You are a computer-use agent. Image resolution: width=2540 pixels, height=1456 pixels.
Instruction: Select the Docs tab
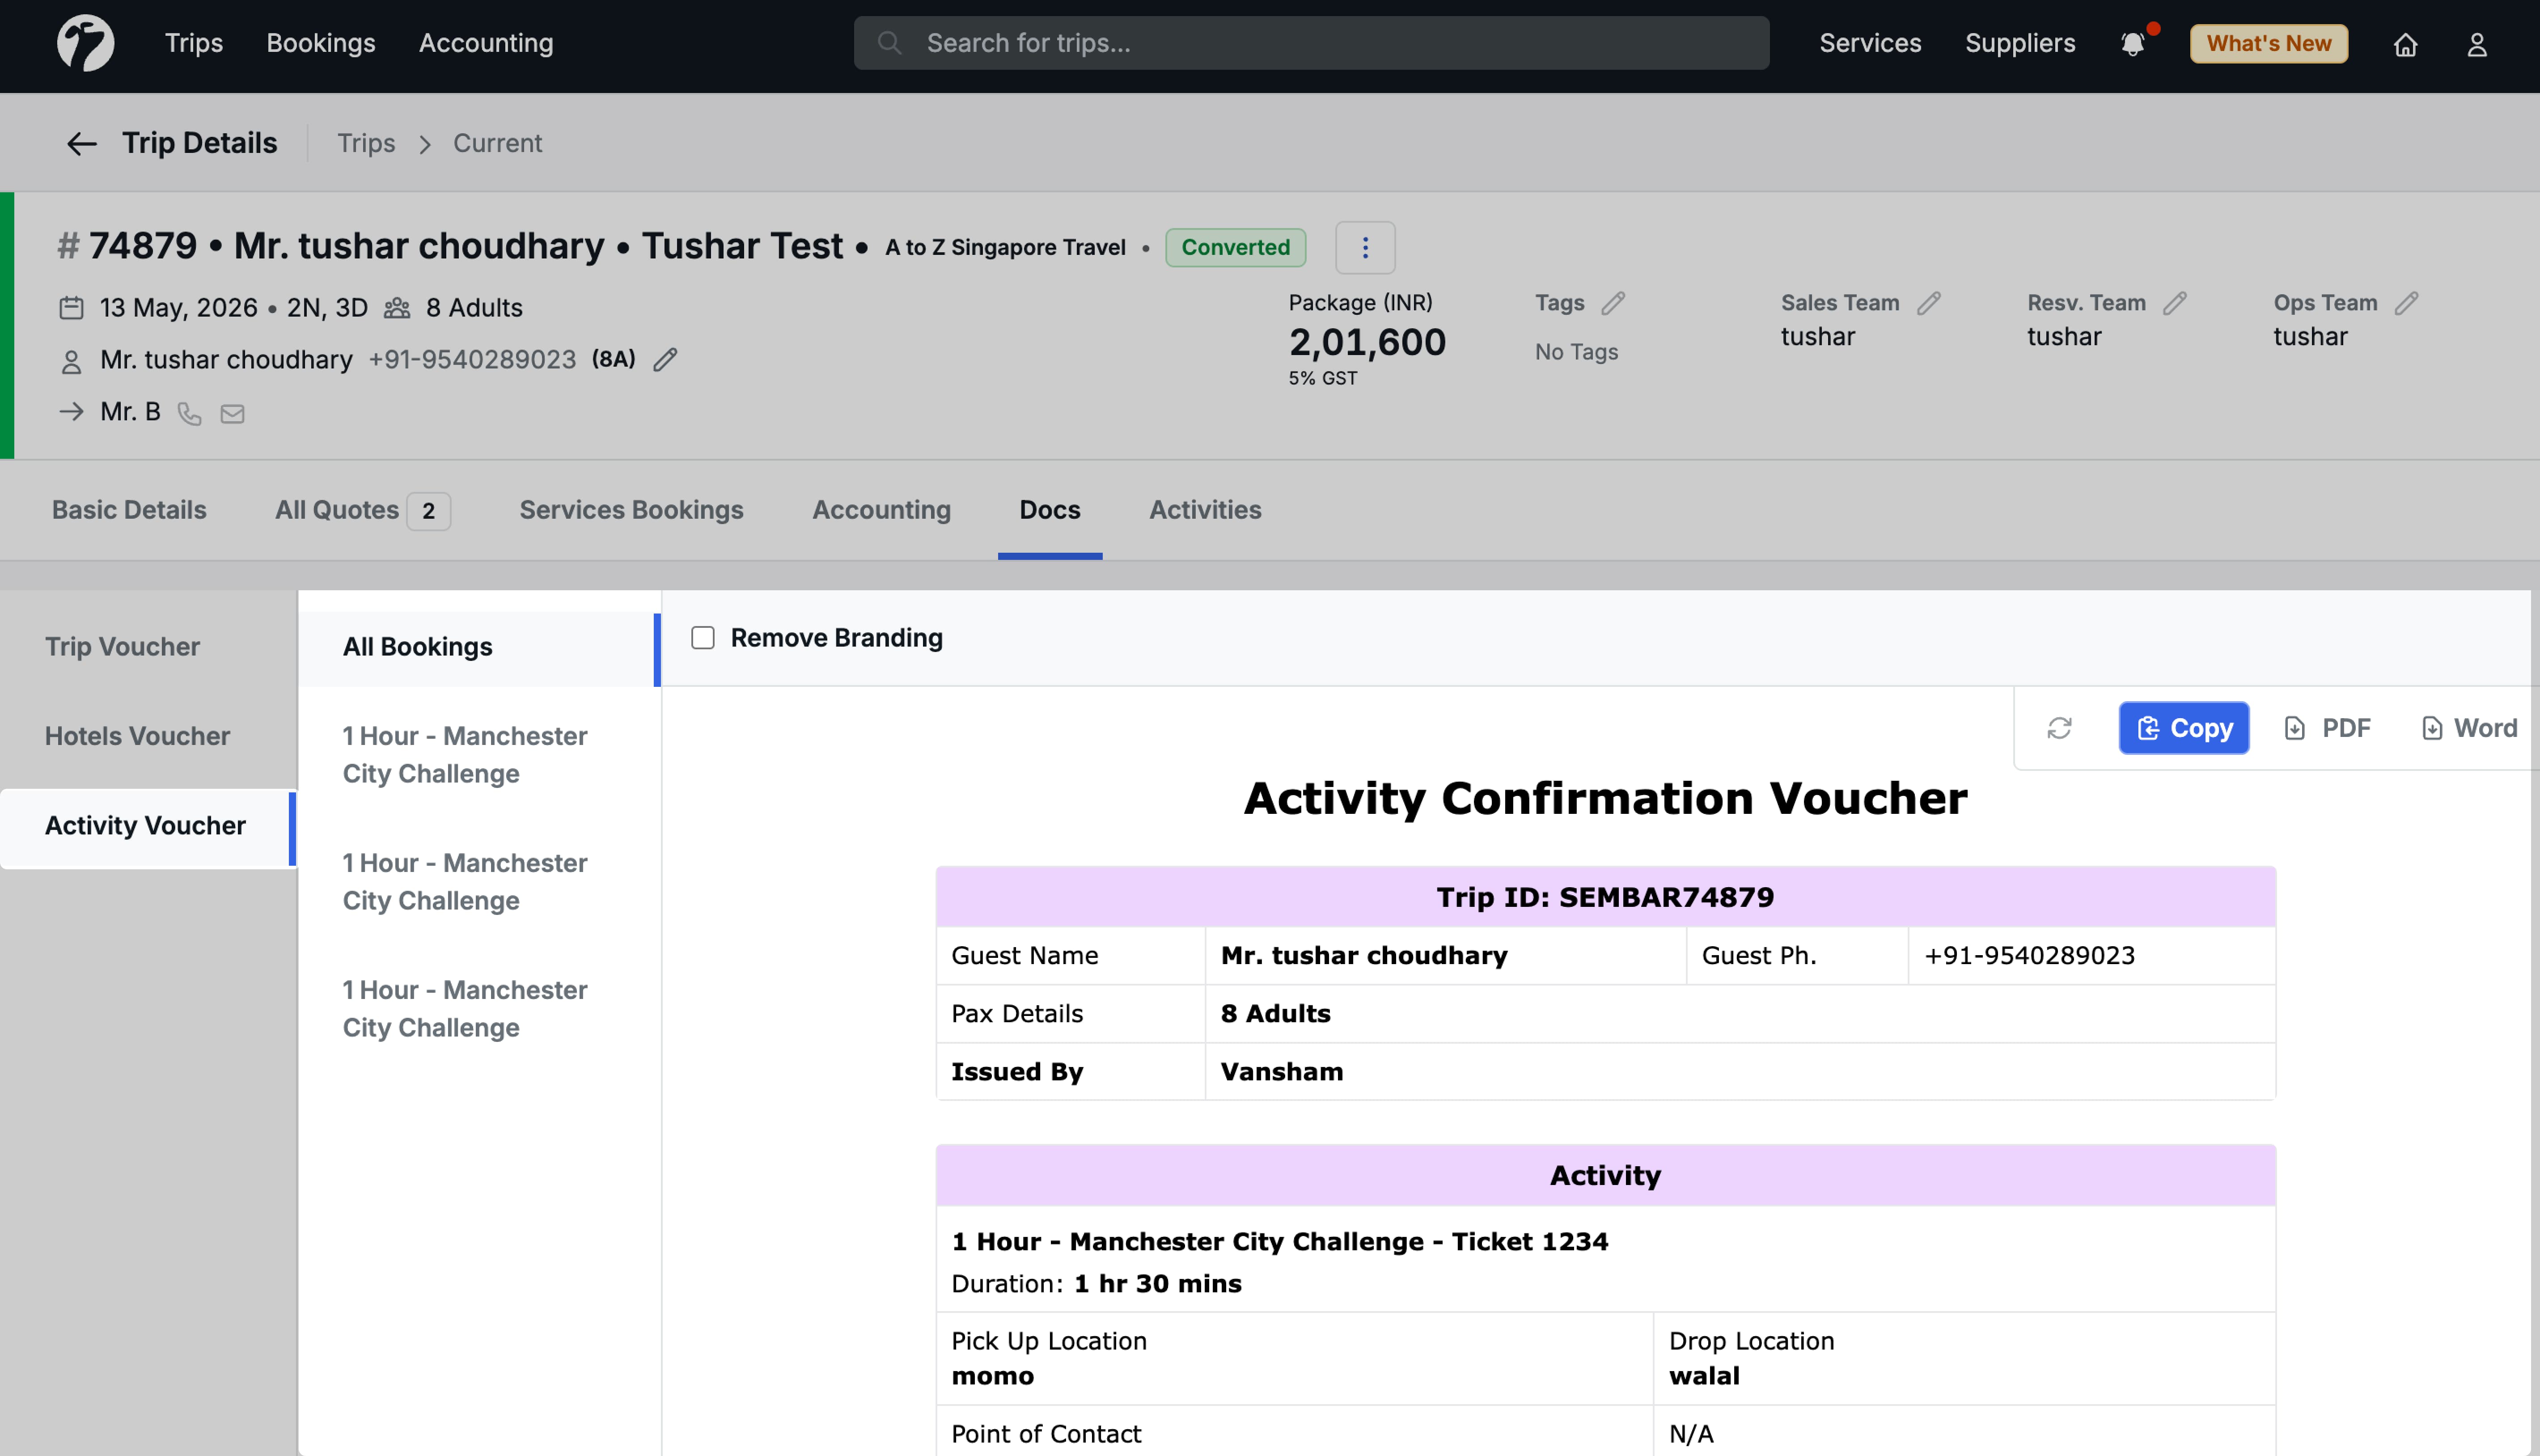click(x=1049, y=510)
